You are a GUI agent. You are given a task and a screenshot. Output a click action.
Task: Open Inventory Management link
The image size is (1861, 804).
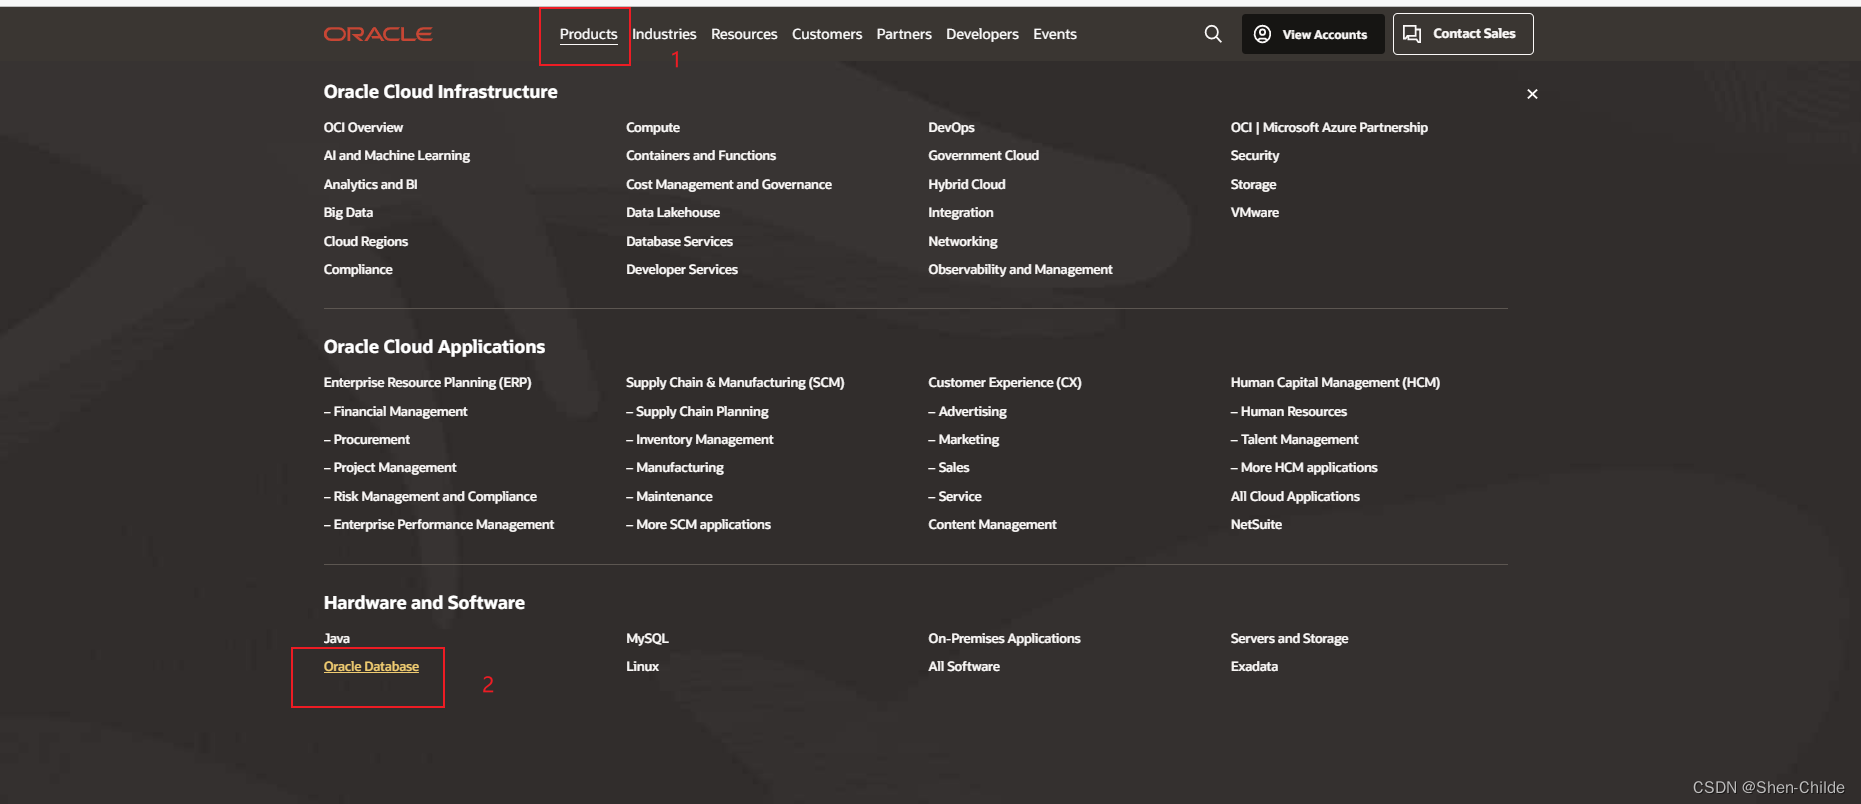700,439
